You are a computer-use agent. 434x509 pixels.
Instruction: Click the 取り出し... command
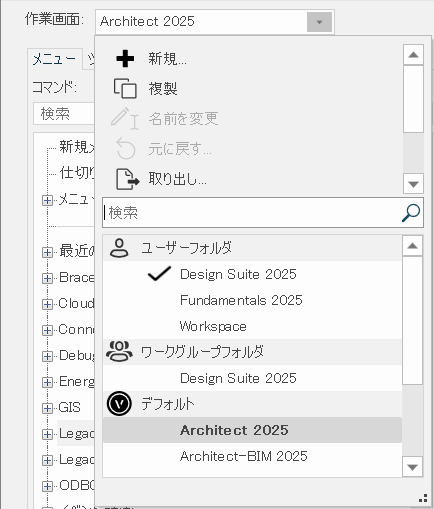(177, 179)
